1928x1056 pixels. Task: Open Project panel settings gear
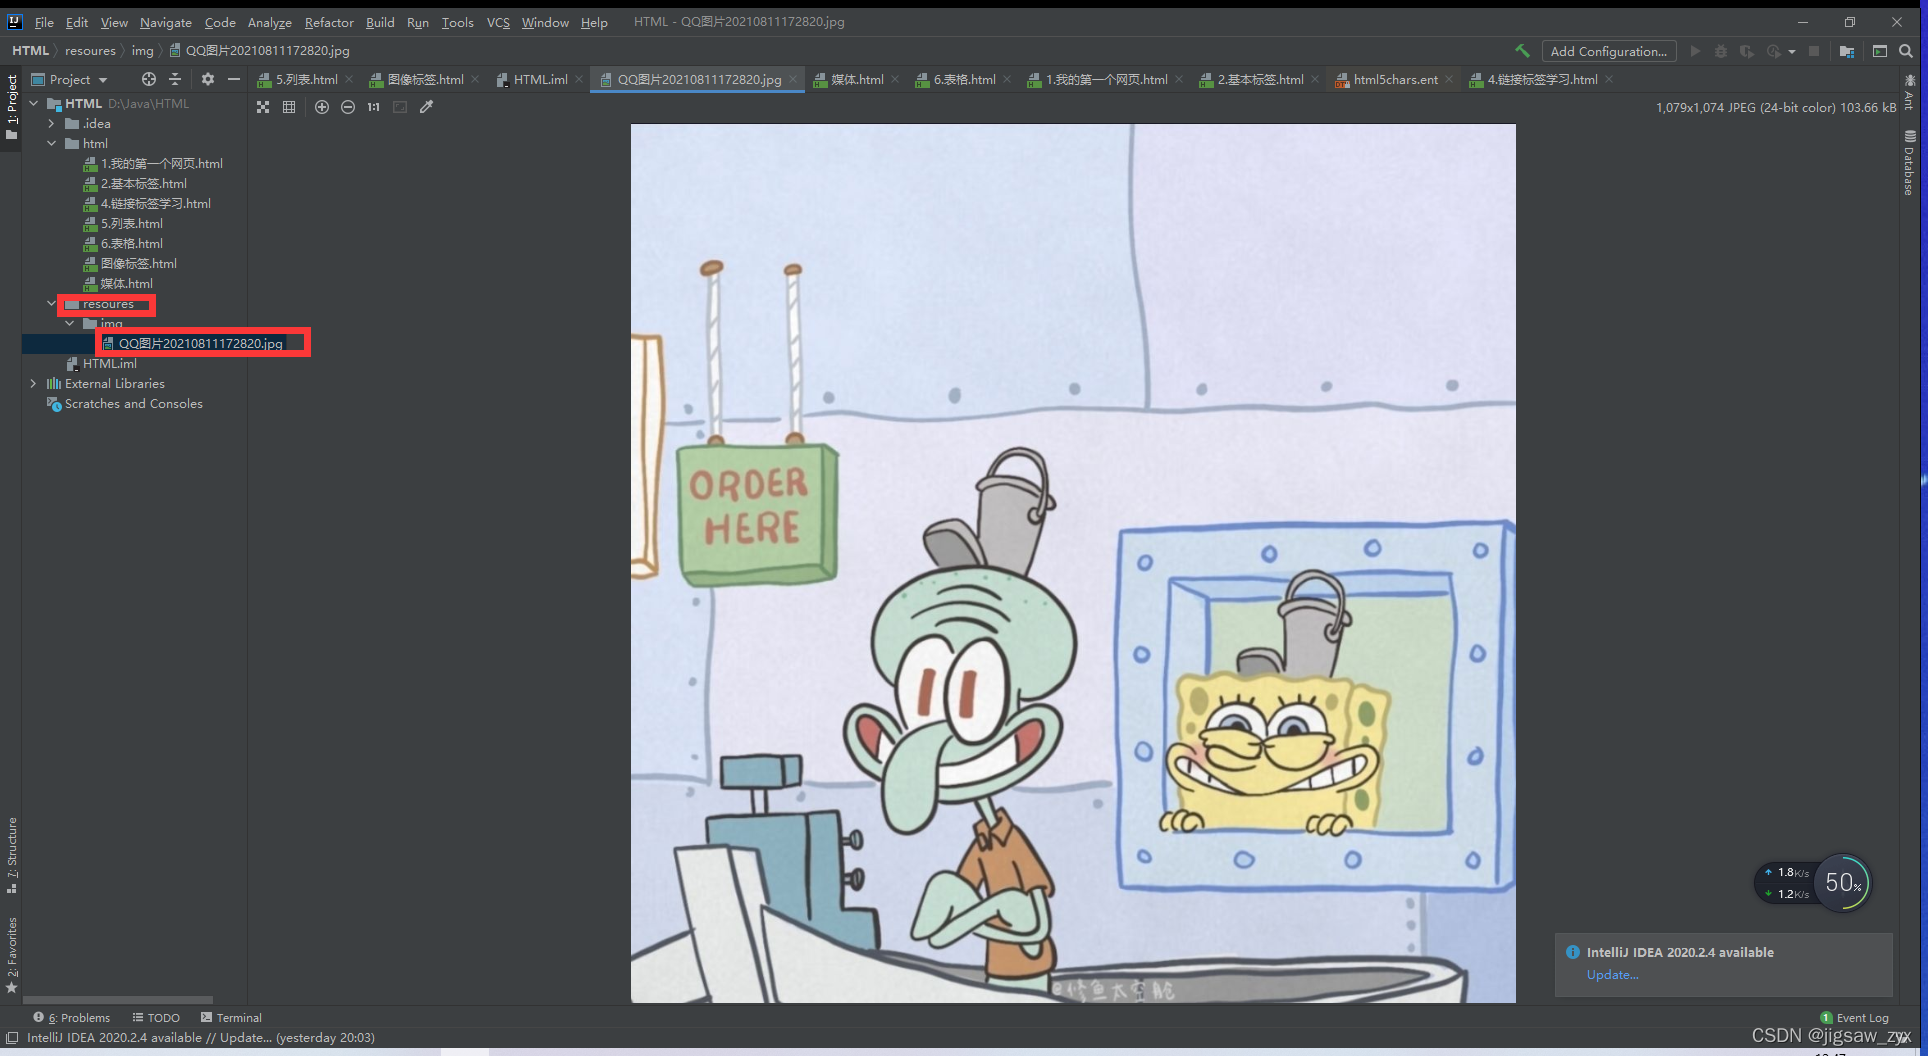208,79
